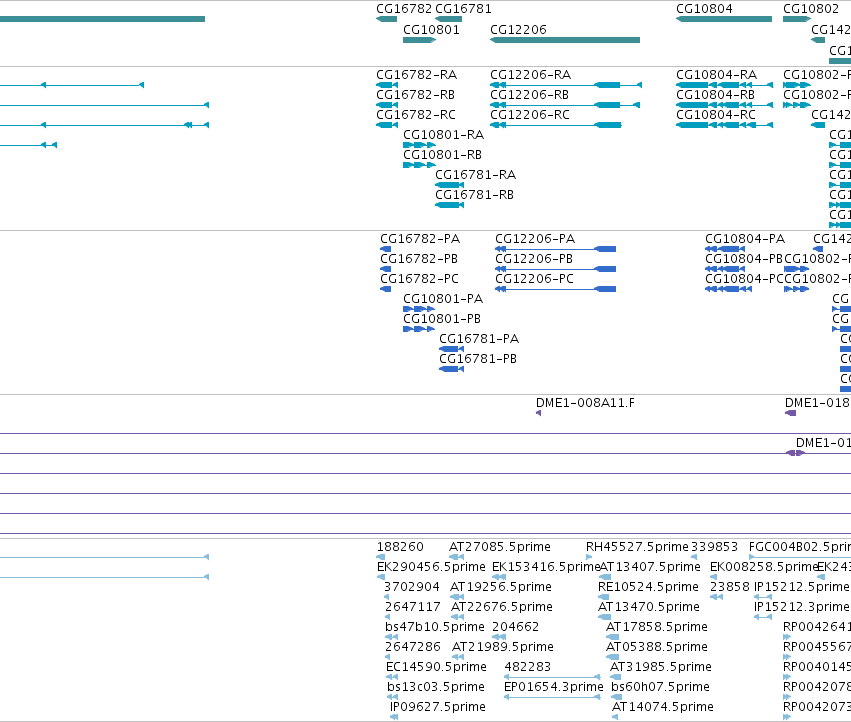Select the CG10804 gene bar
This screenshot has height=722, width=851.
724,19
